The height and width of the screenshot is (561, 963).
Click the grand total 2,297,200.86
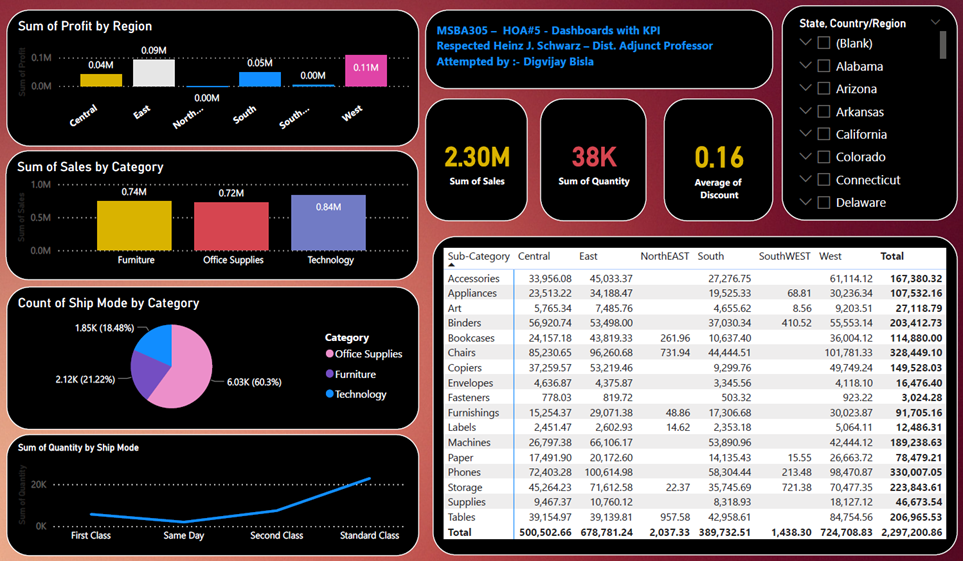[x=911, y=532]
